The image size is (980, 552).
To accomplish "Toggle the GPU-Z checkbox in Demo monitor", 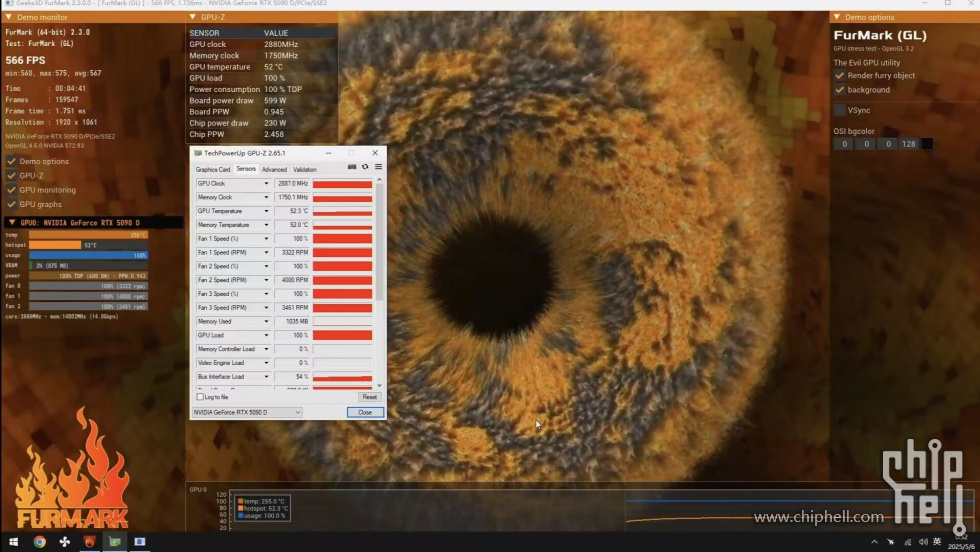I will pos(11,176).
